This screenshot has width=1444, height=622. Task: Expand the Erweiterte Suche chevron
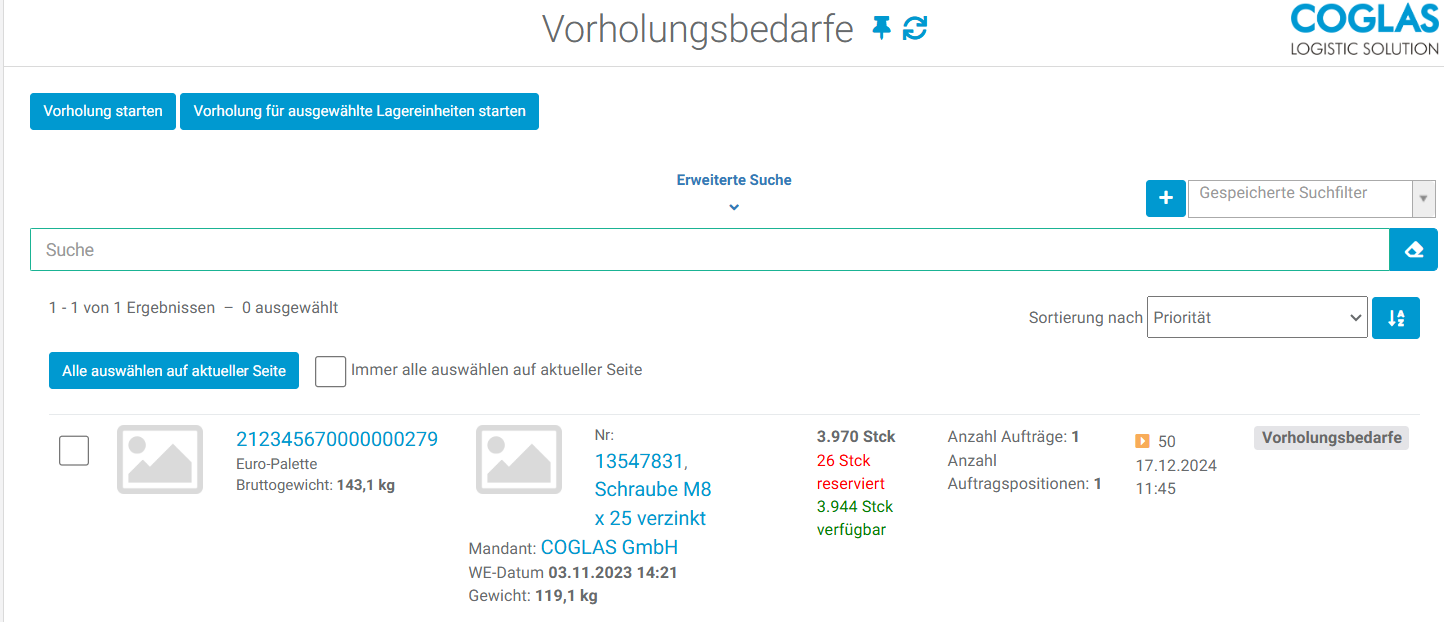734,207
